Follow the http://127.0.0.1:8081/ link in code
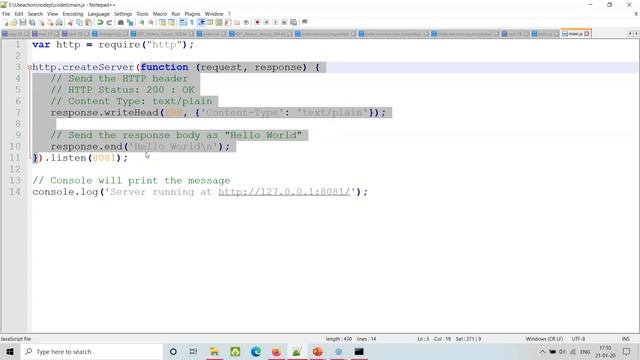 click(284, 192)
